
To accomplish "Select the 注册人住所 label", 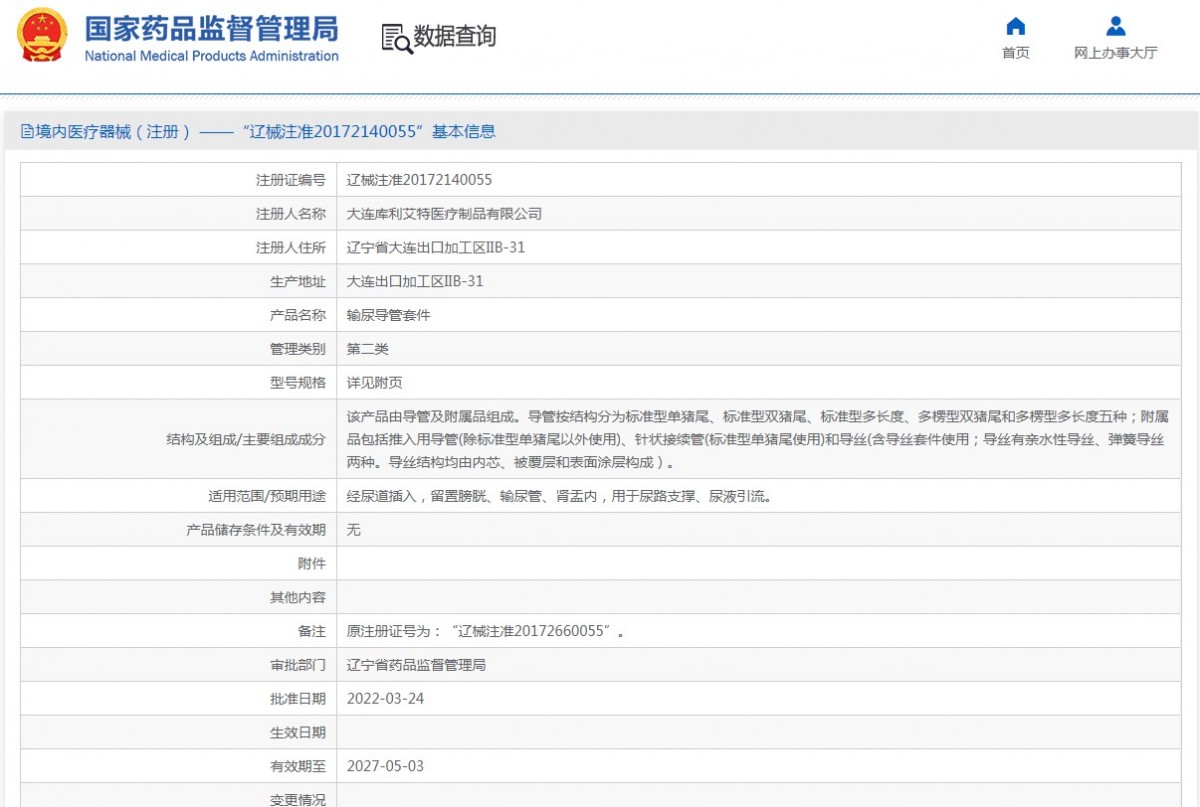I will click(291, 247).
